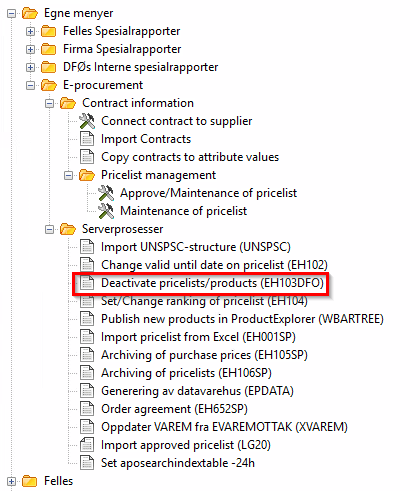Click document icon for Set aposearchindextable -24h
The image size is (420, 491).
tap(87, 463)
